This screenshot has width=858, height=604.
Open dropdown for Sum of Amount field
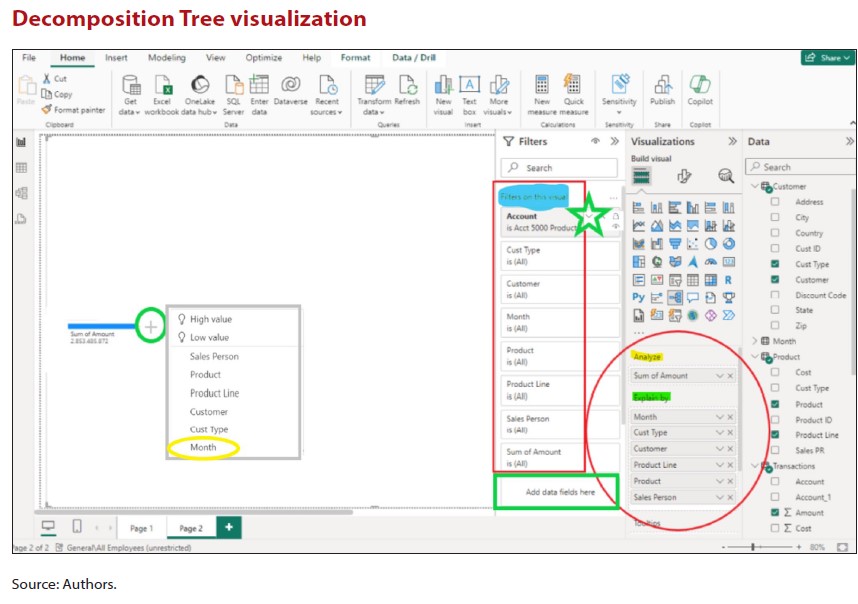click(x=719, y=376)
